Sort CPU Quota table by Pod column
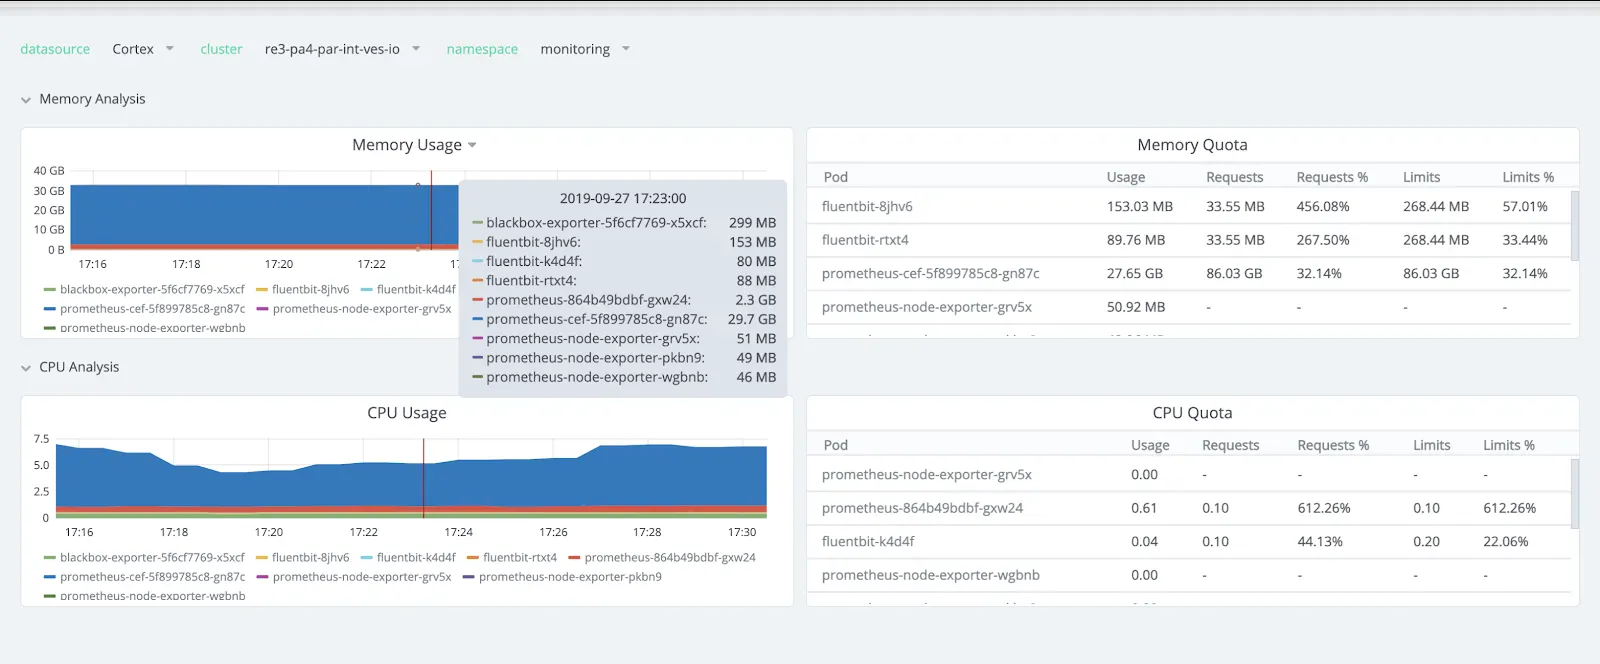This screenshot has width=1600, height=664. [x=836, y=445]
